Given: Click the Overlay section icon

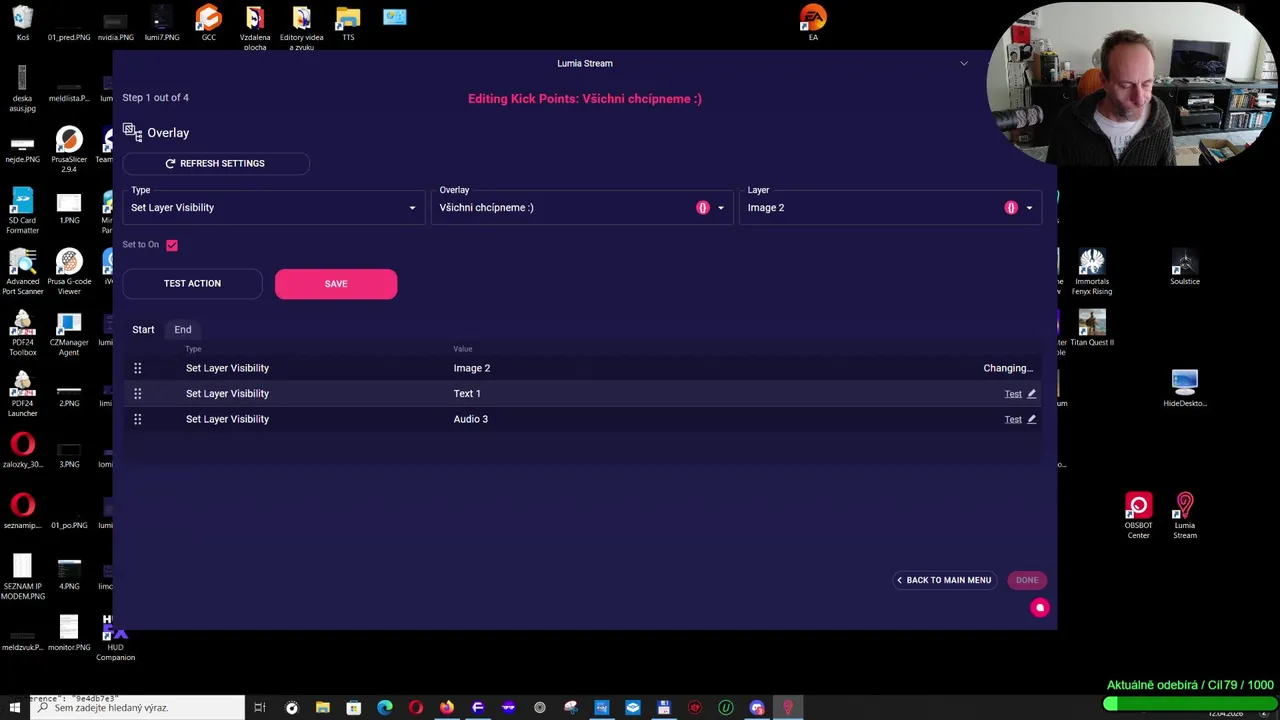Looking at the screenshot, I should pos(132,132).
